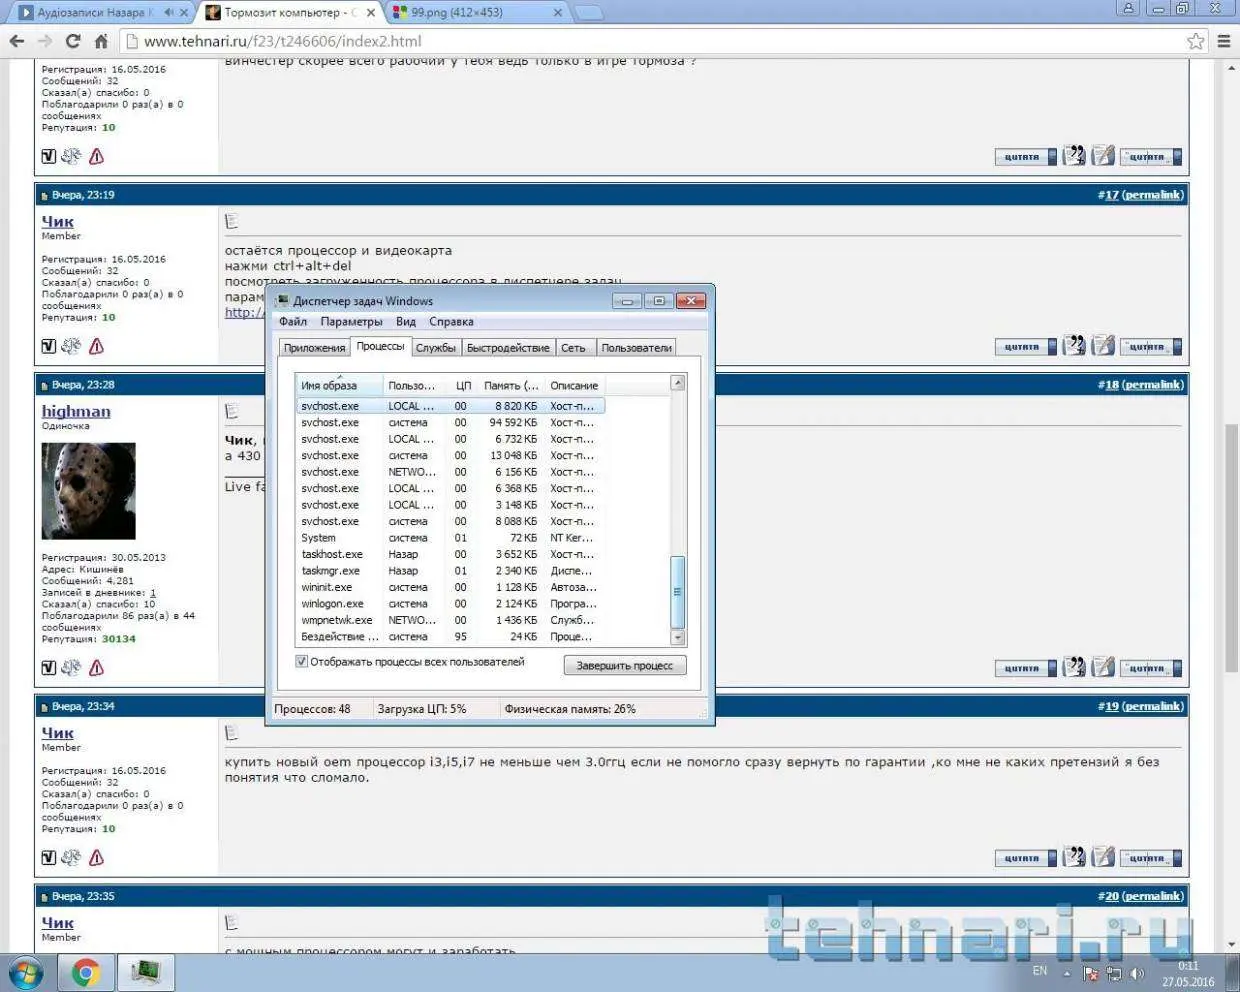This screenshot has height=992, width=1240.
Task: Select wininit.exe process row
Action: click(x=450, y=587)
